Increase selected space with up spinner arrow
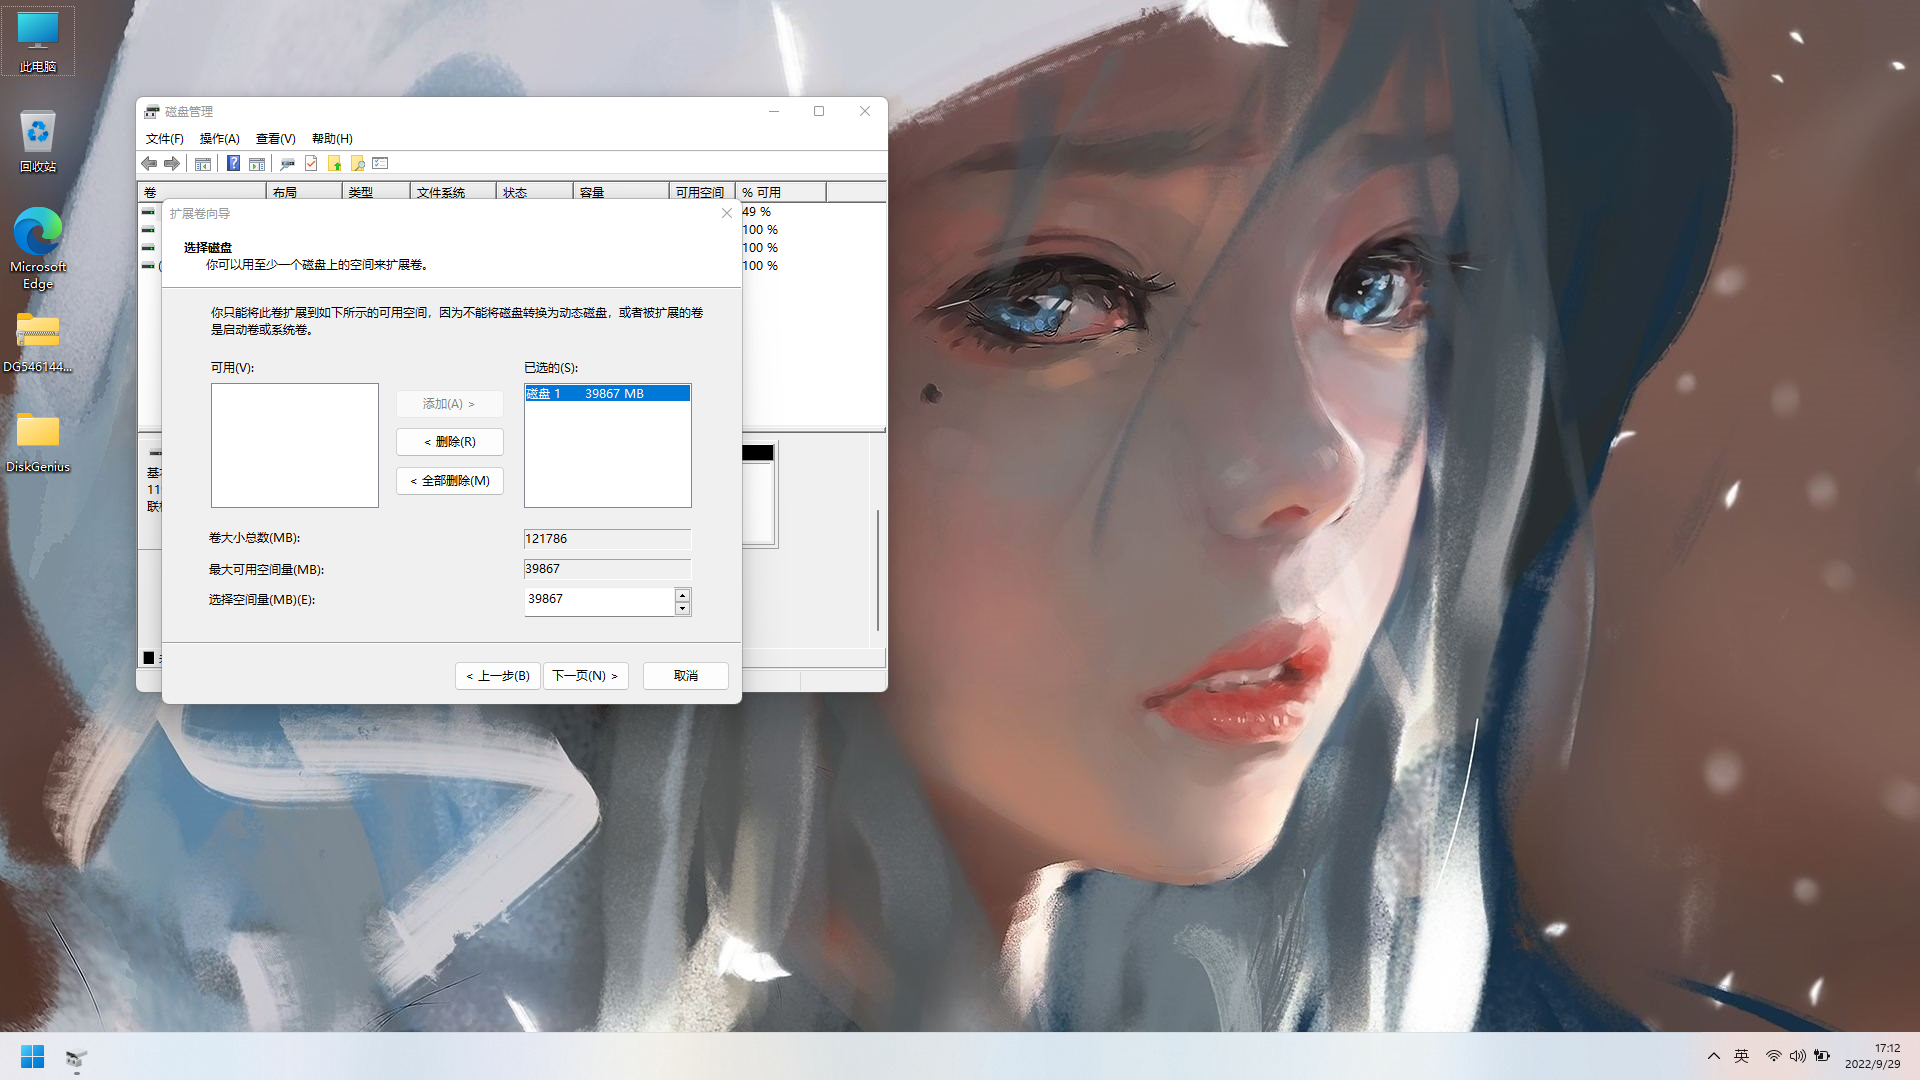The height and width of the screenshot is (1080, 1920). pos(682,595)
